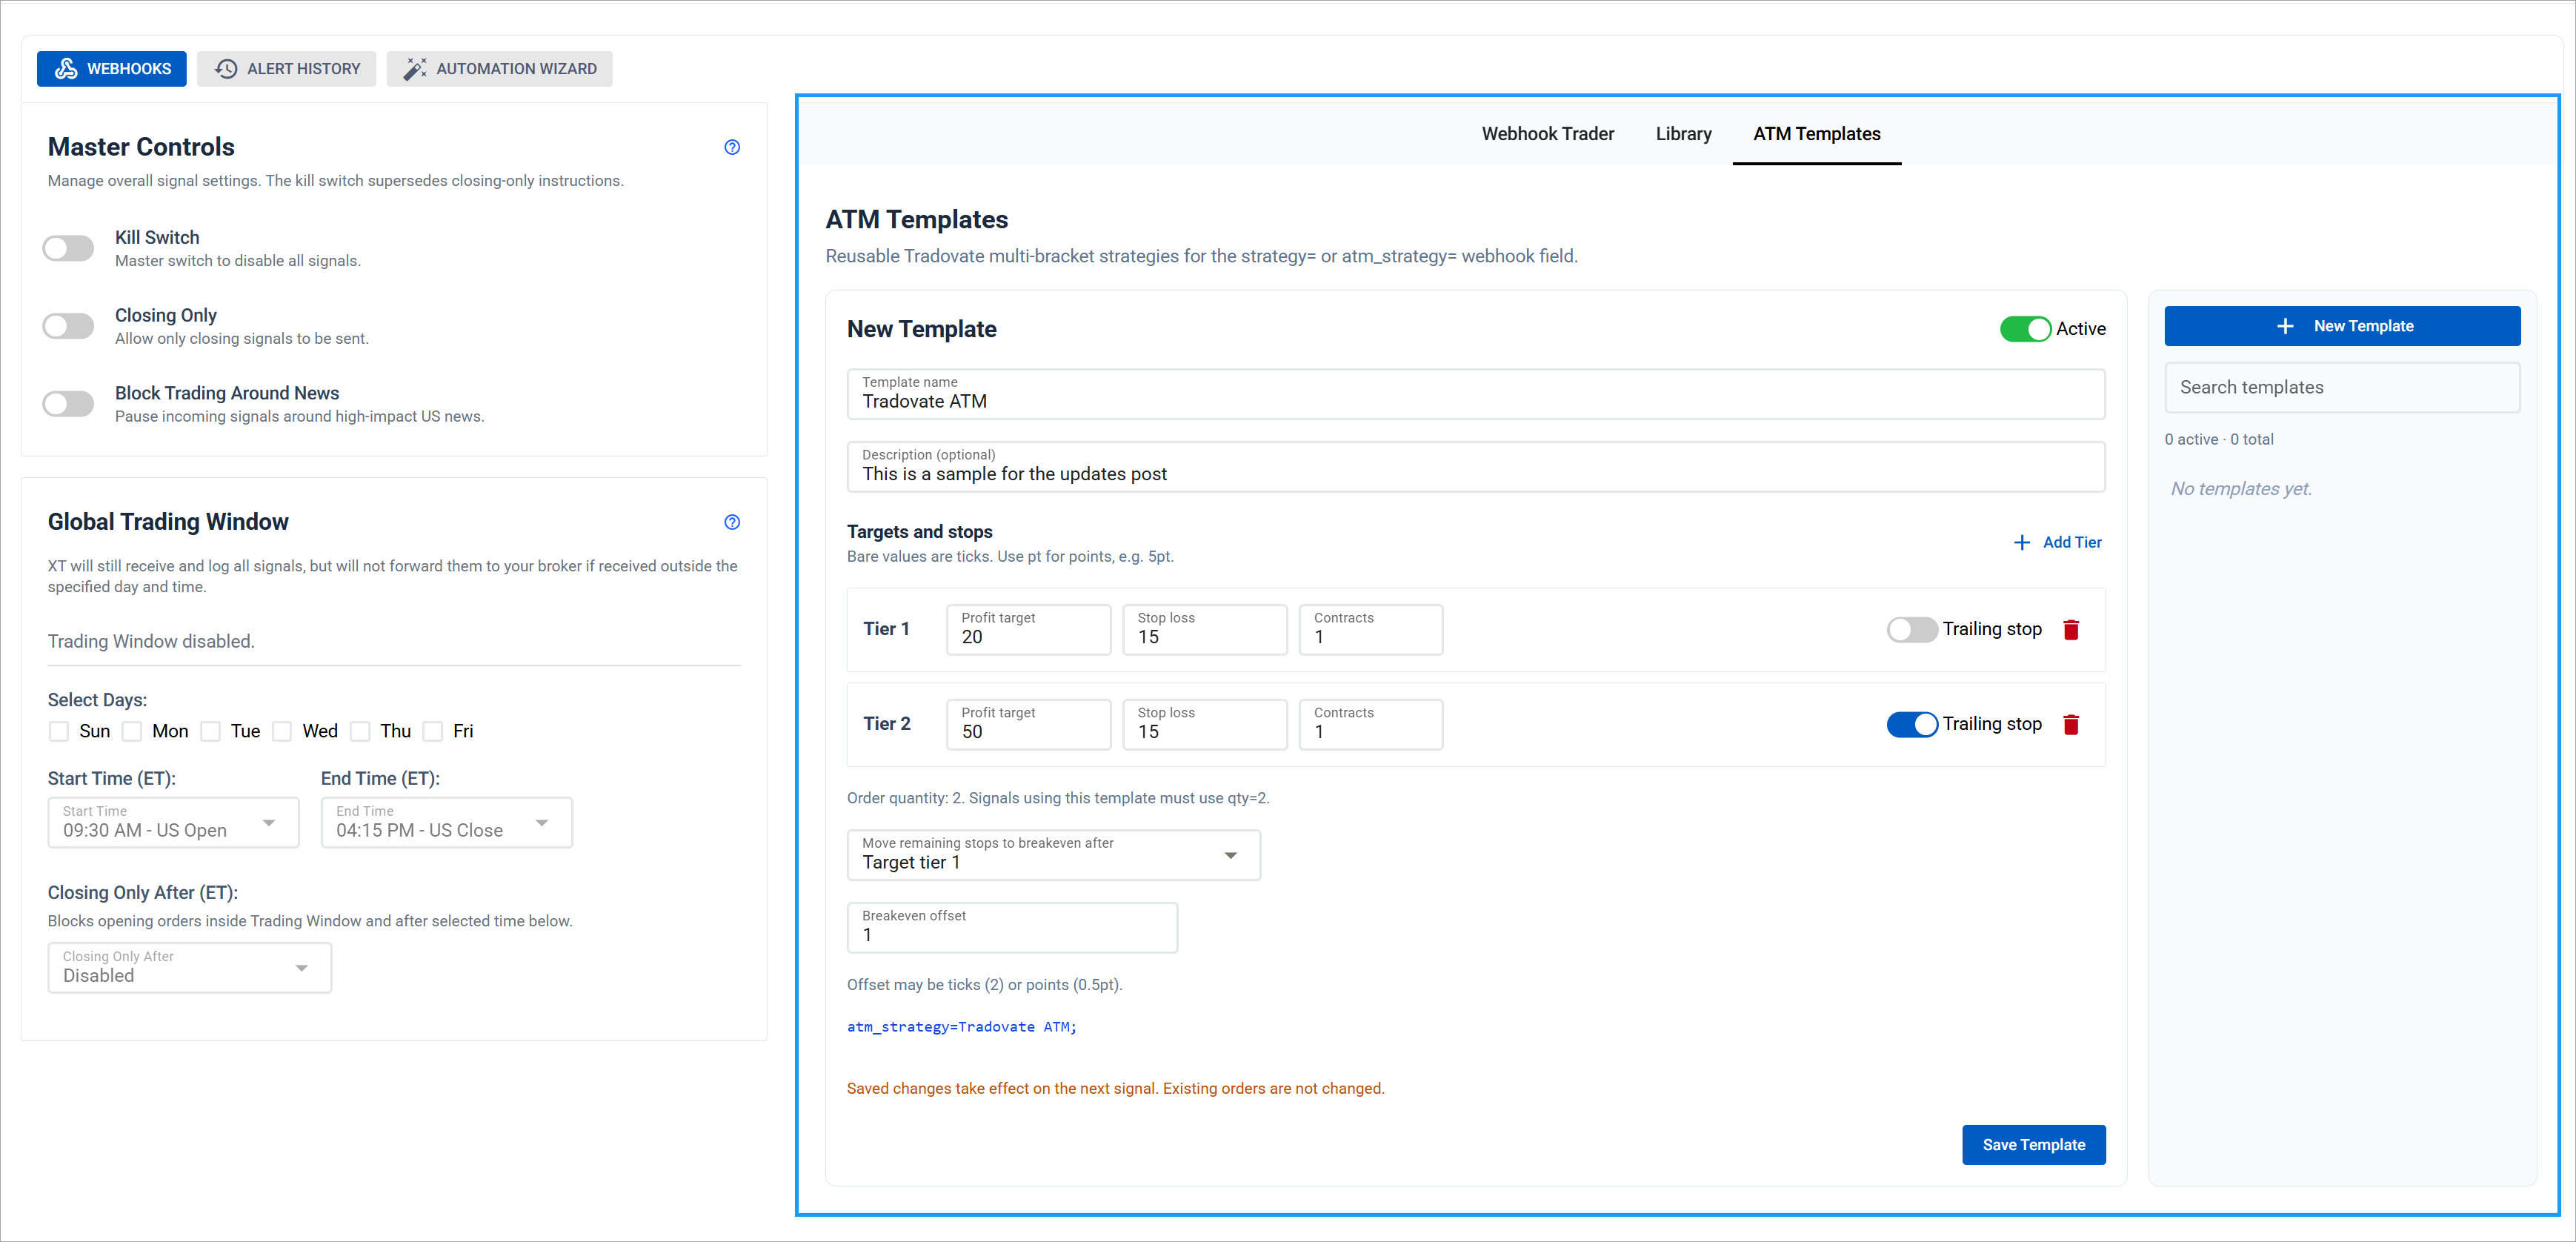Screen dimensions: 2576x1242
Task: Delete Tier 2 with trash icon
Action: (2071, 724)
